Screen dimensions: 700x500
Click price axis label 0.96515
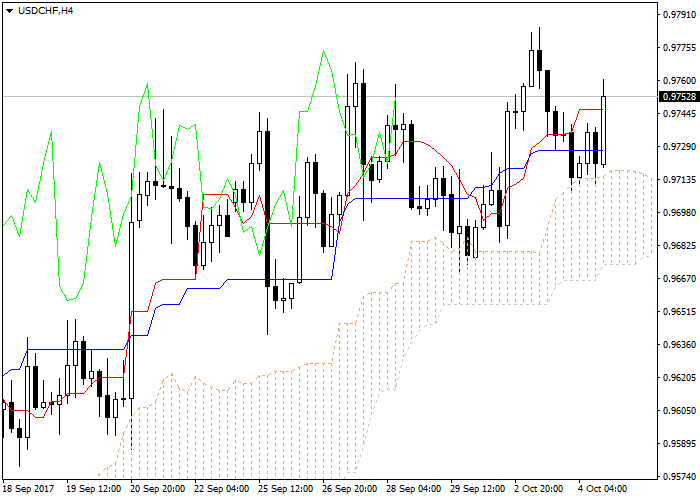679,312
